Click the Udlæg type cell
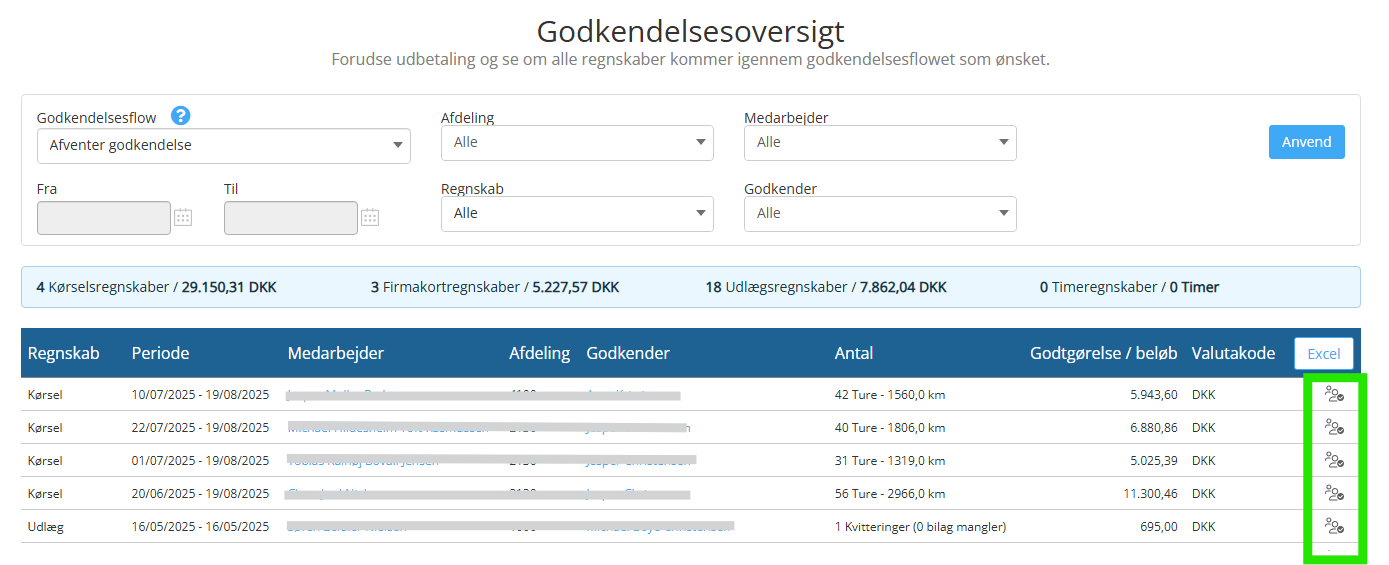Screen dimensions: 1389x565 [x=46, y=527]
